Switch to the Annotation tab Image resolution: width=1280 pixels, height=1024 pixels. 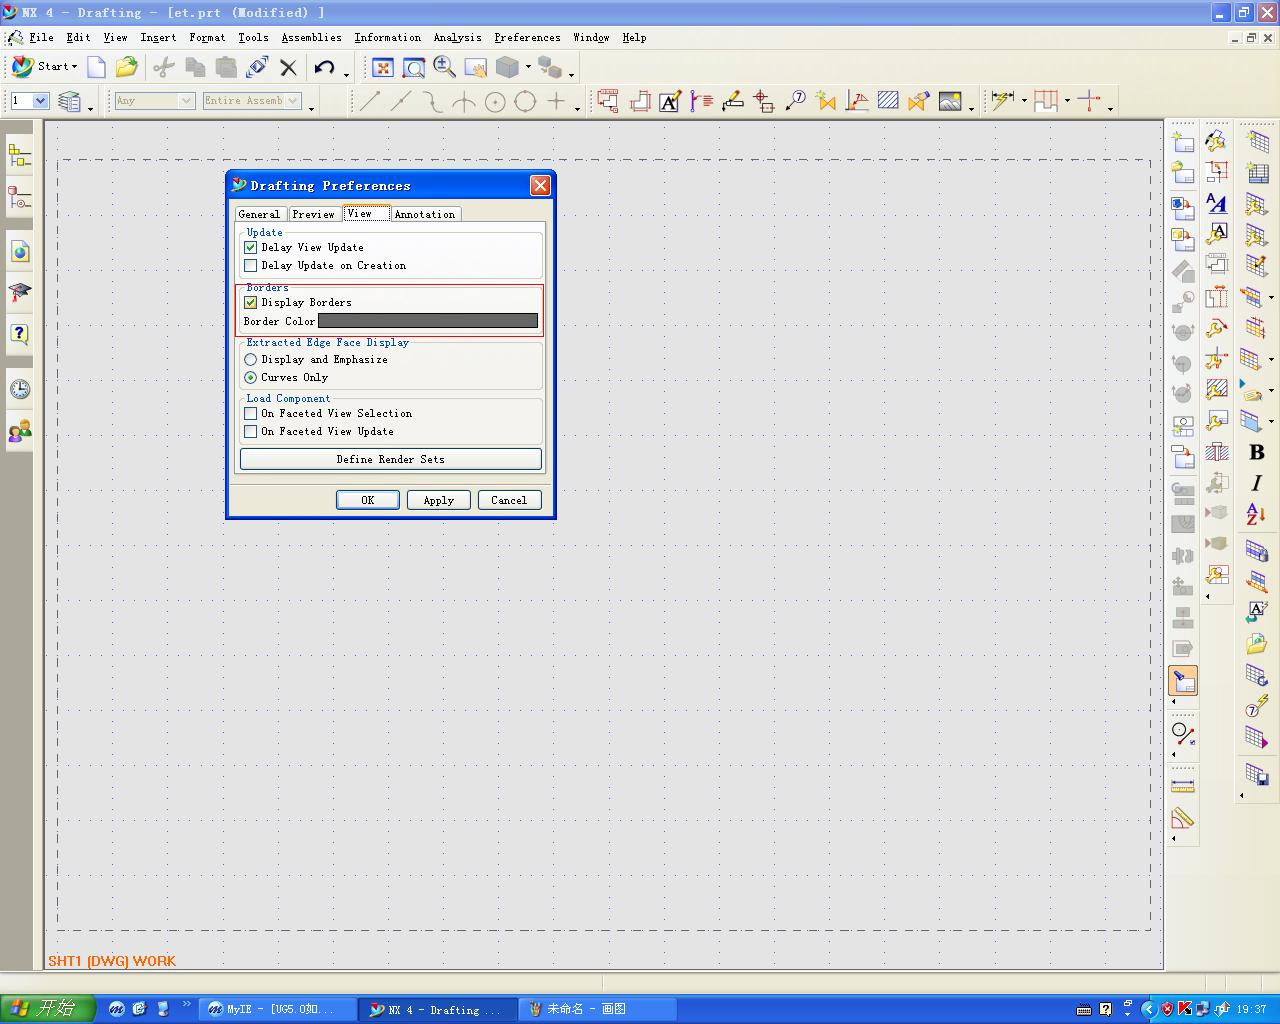pos(425,215)
